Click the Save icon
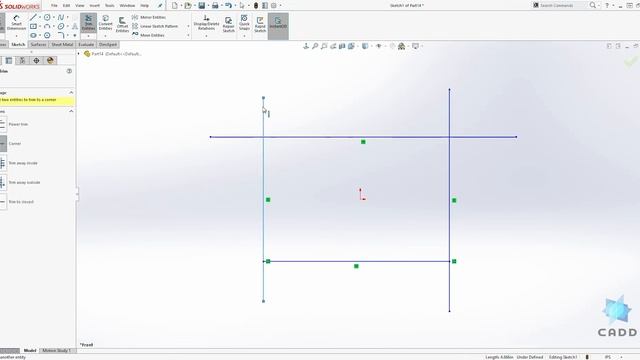Viewport: 640px width, 360px height. (202, 5)
